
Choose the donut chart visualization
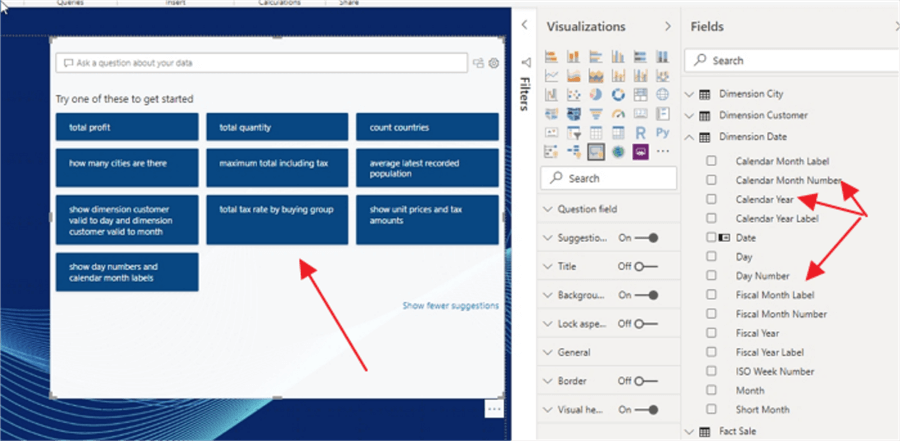[618, 94]
